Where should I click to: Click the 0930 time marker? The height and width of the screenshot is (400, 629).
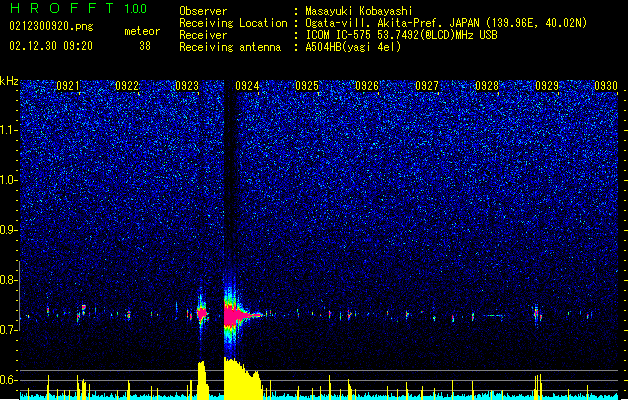[x=606, y=86]
